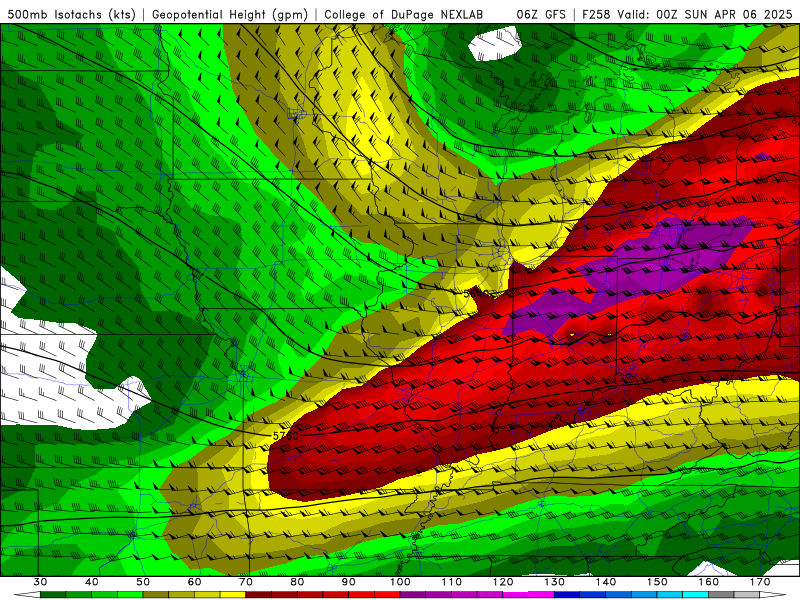Click the '06Z GFS' model run label
The image size is (800, 600).
pyautogui.click(x=541, y=15)
